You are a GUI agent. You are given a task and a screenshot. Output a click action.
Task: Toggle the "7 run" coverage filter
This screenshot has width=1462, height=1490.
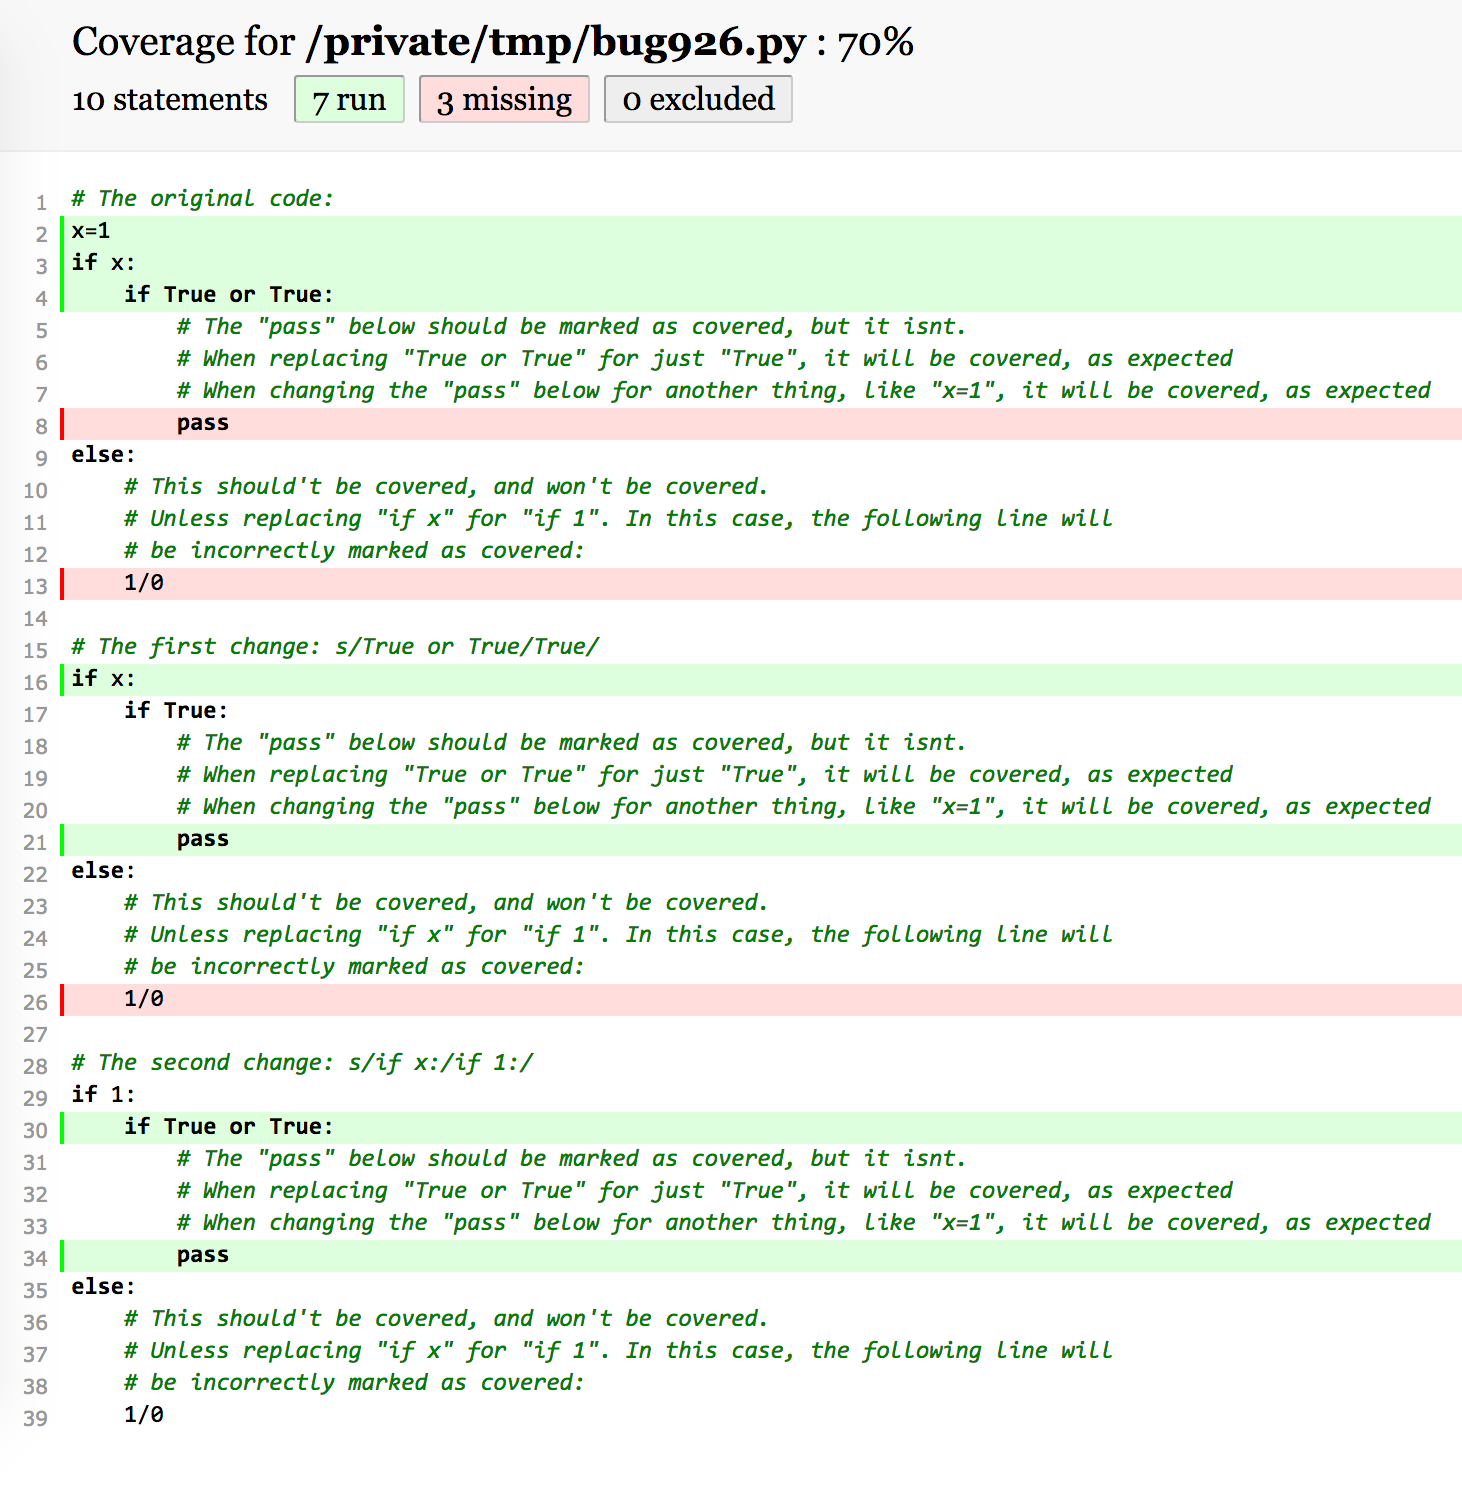(348, 99)
